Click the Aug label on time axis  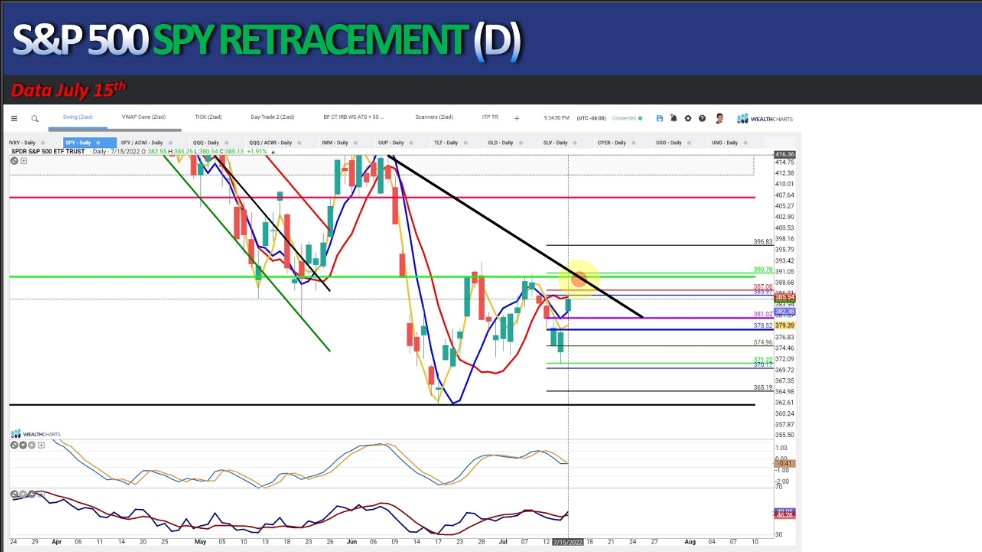click(x=690, y=542)
